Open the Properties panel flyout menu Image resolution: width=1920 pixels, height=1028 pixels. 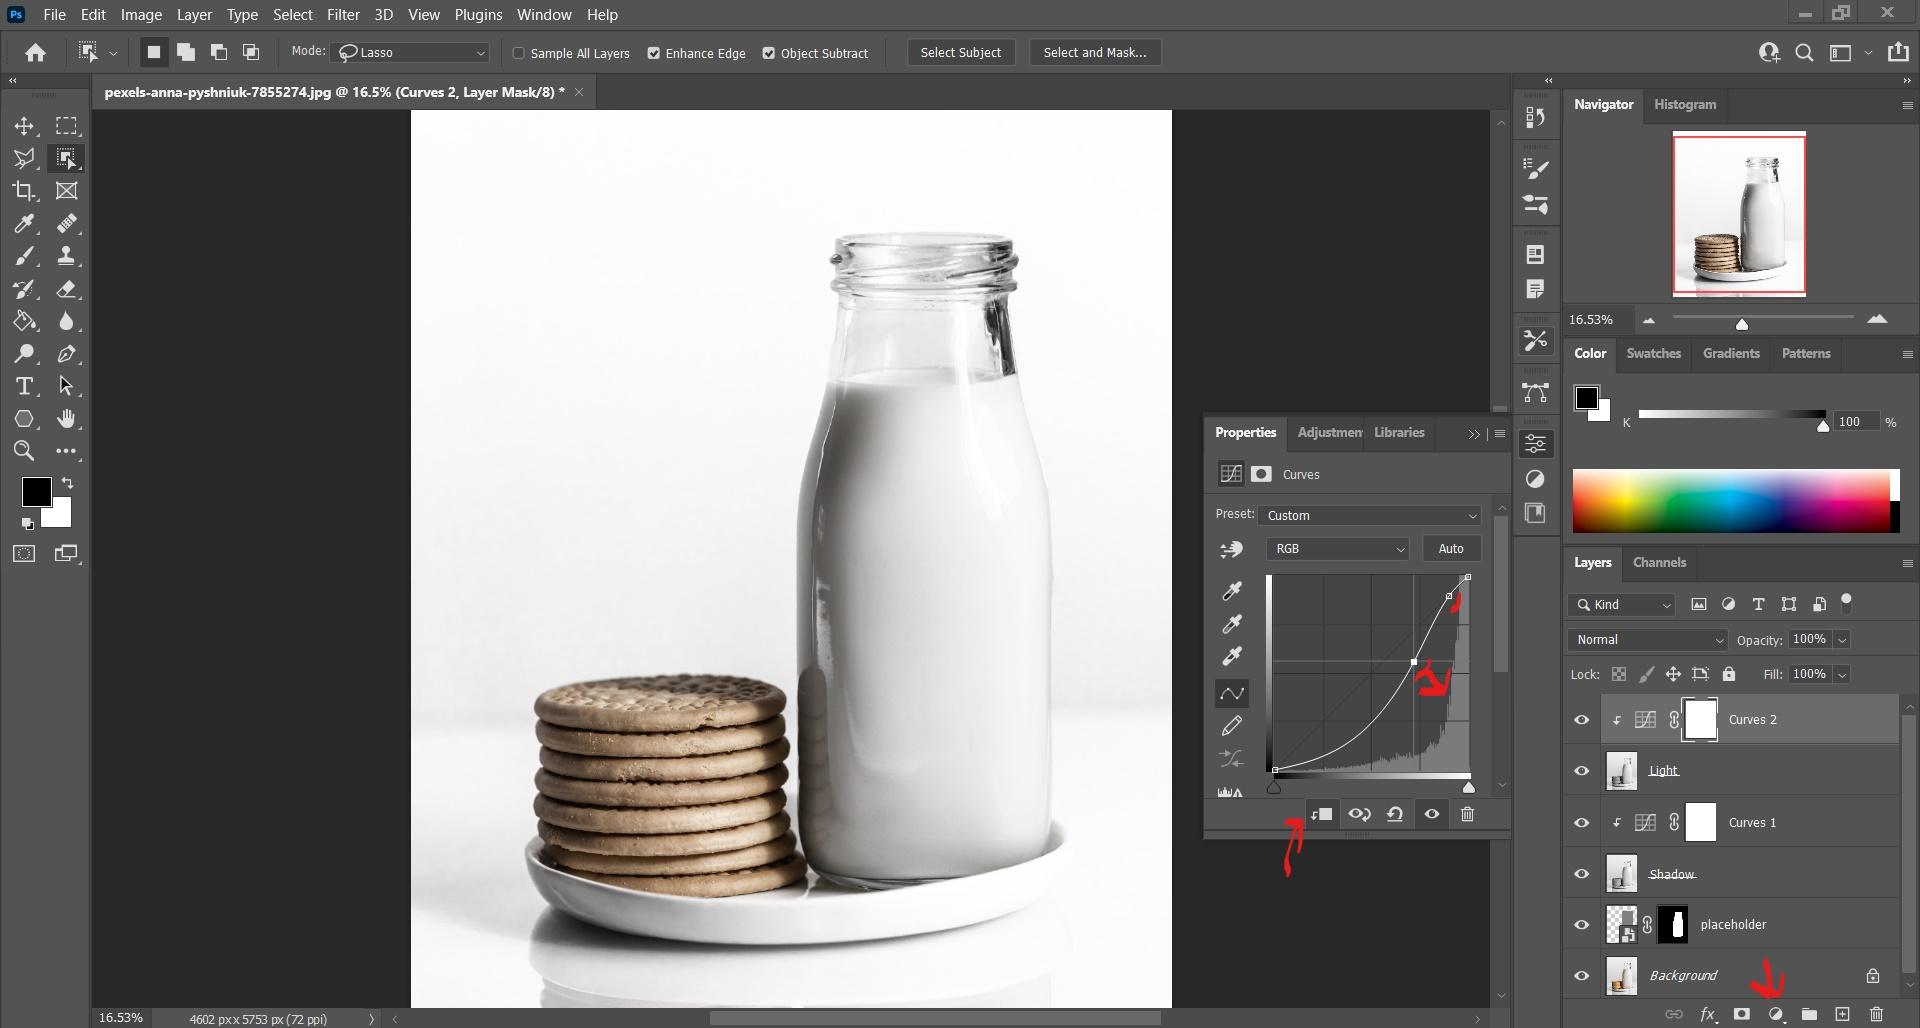[x=1499, y=433]
